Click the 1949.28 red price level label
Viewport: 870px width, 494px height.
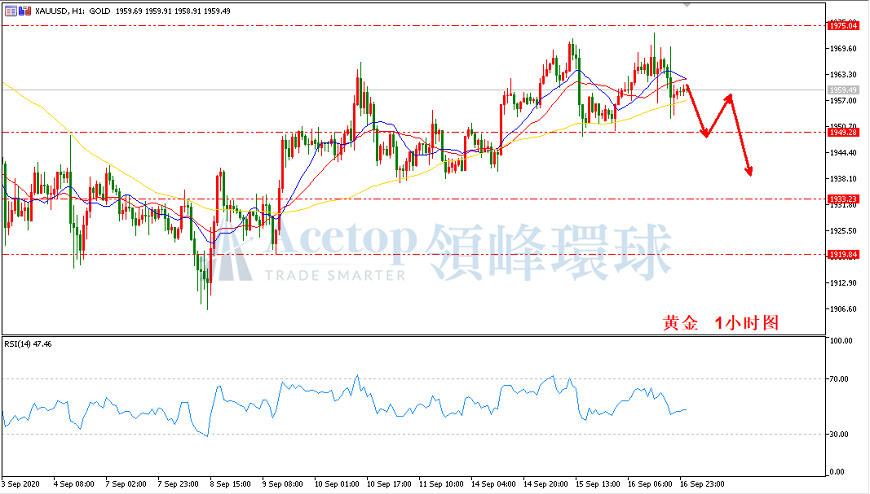pyautogui.click(x=842, y=133)
